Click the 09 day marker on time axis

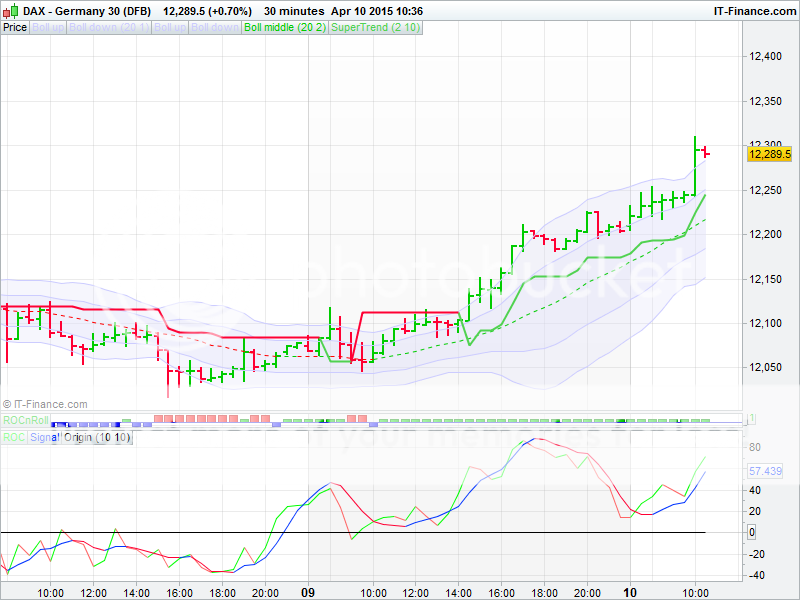(309, 592)
